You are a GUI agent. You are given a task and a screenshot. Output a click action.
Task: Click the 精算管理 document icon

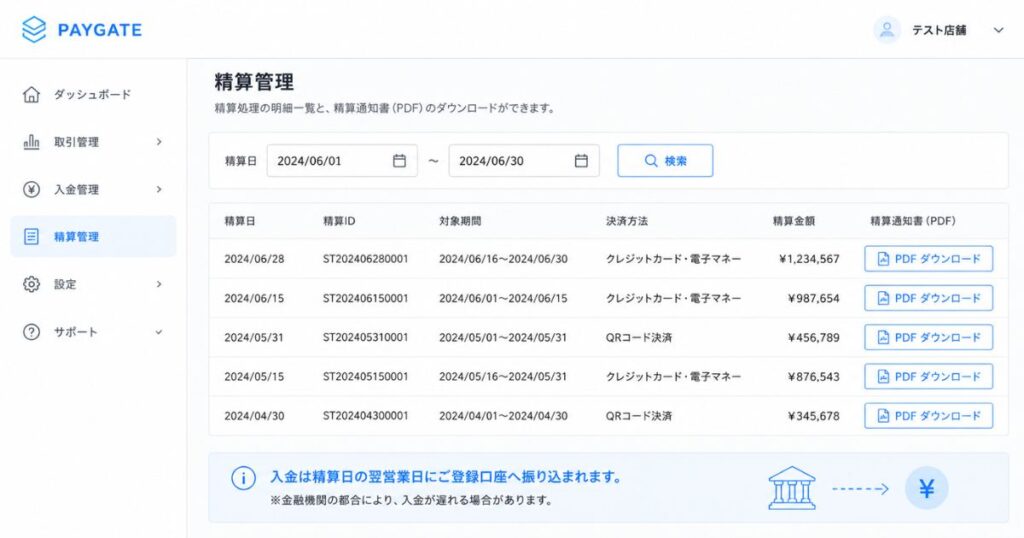pyautogui.click(x=31, y=236)
